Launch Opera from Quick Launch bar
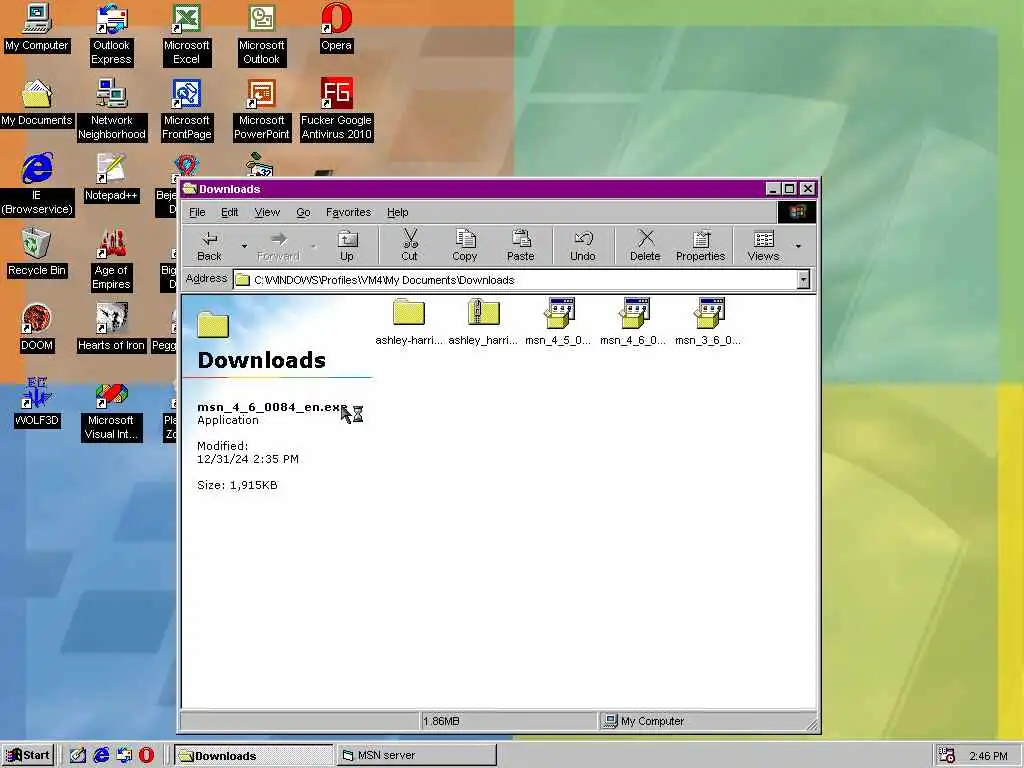1024x768 pixels. pos(146,756)
